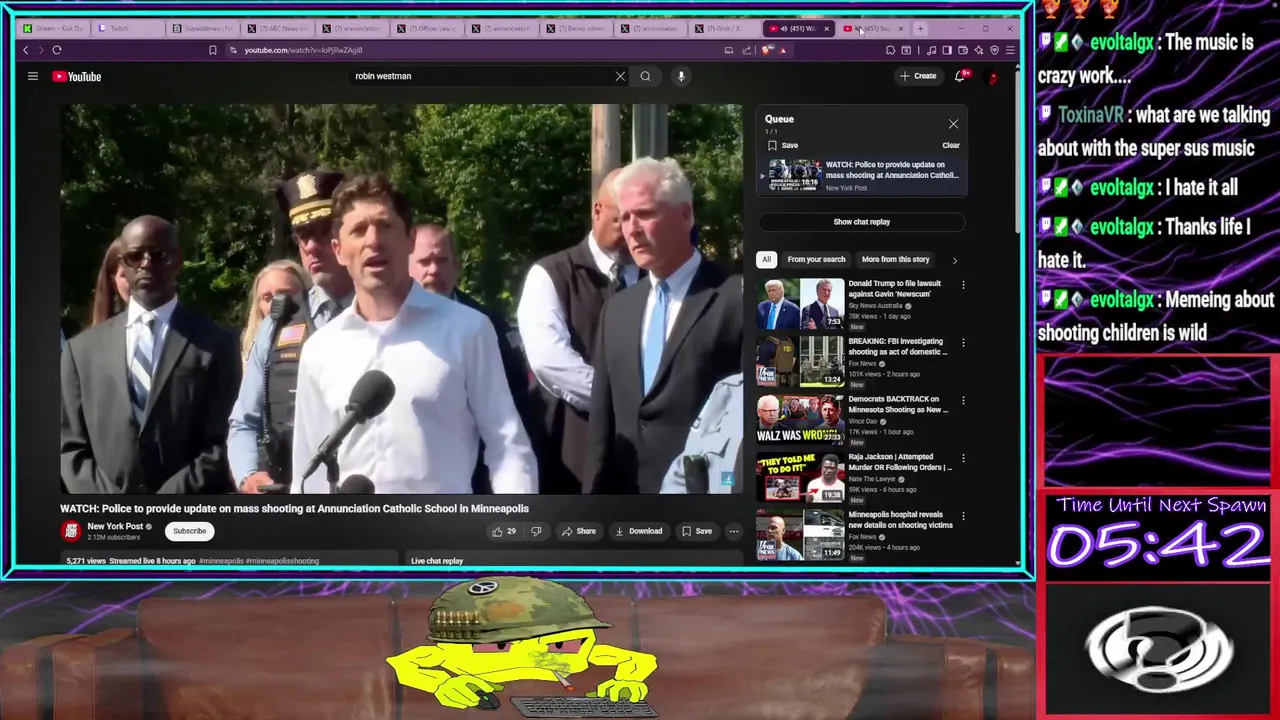This screenshot has height=720, width=1280.
Task: Open the Create button
Action: tap(918, 76)
